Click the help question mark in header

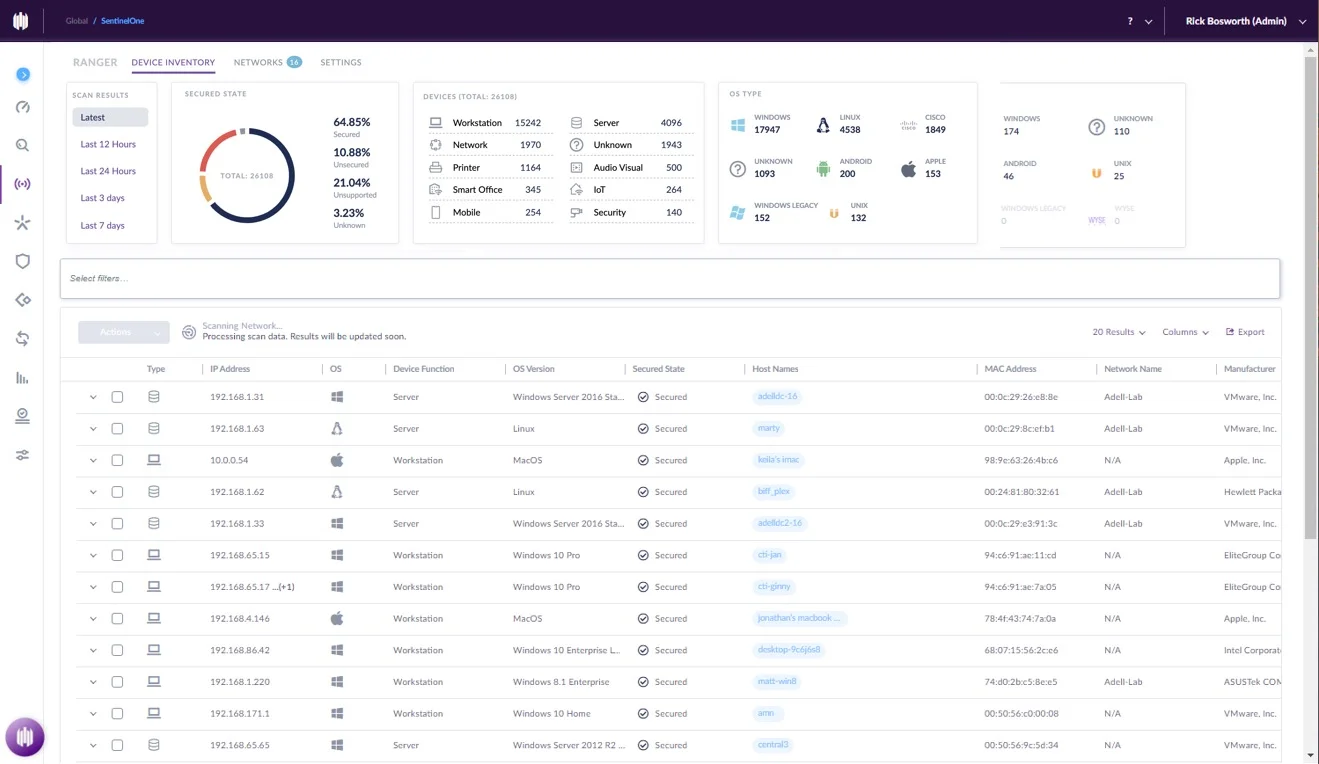click(x=1130, y=21)
